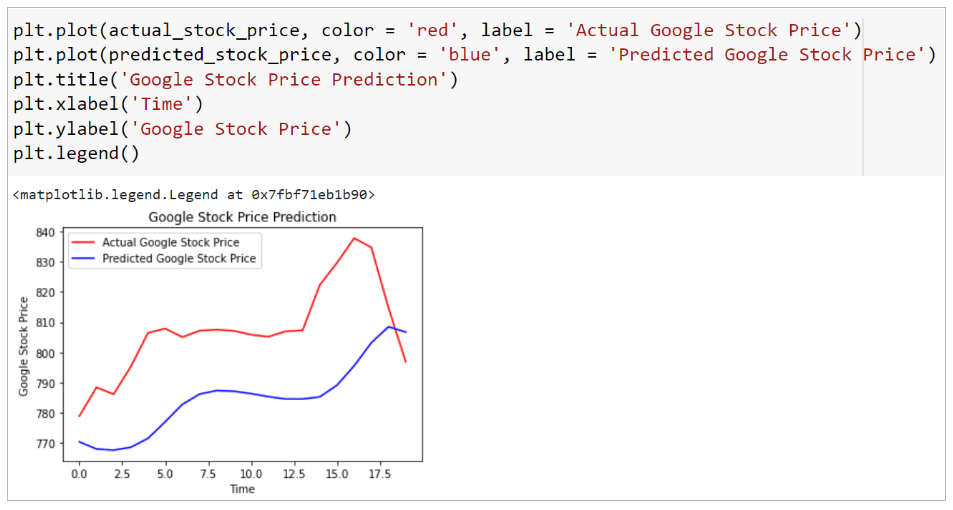Click the blue line's peak near 808
953x510 pixels.
389,327
